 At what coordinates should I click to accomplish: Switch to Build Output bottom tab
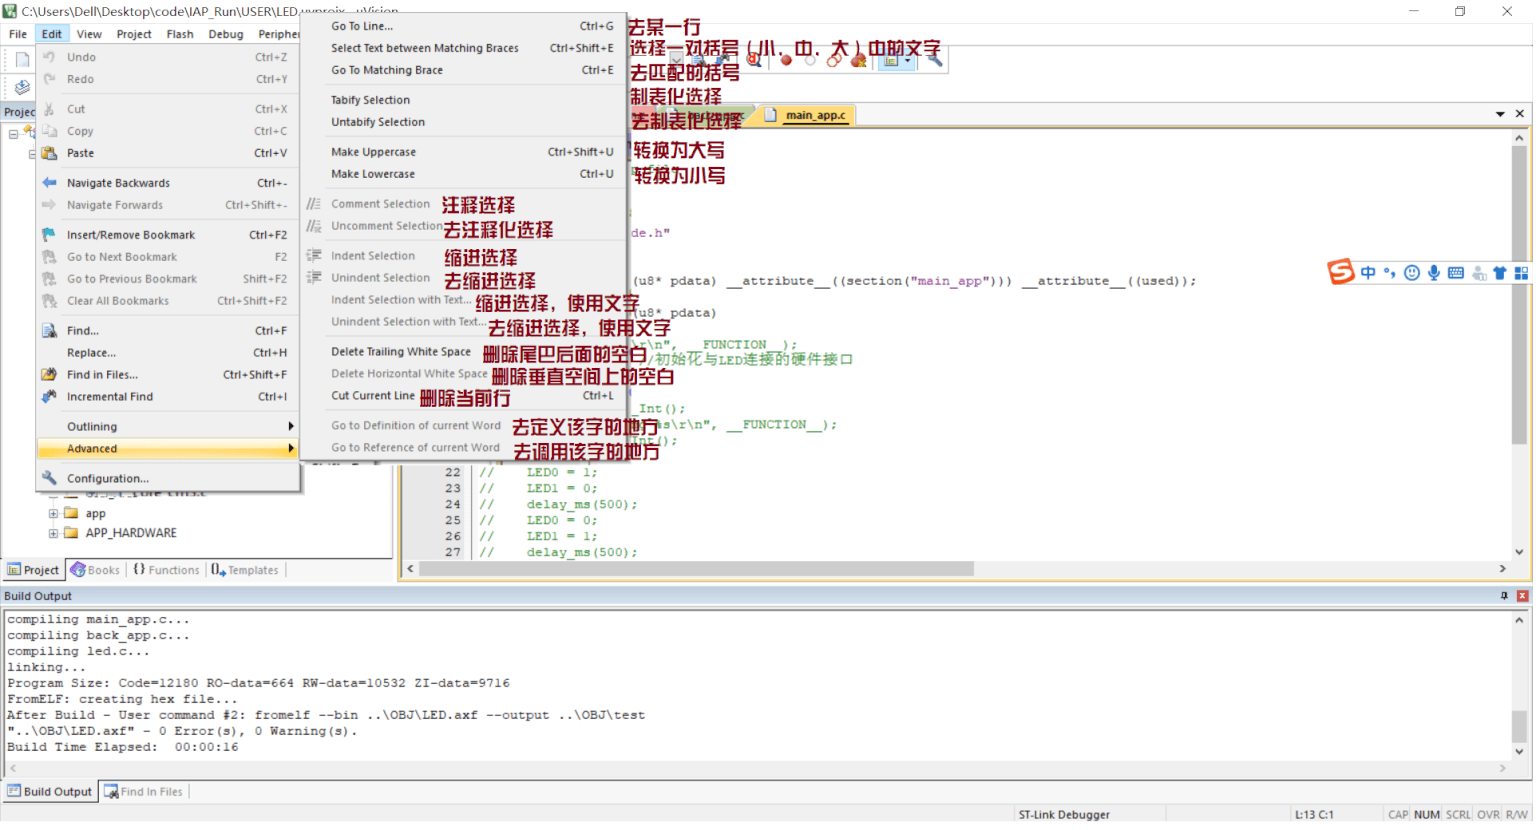pyautogui.click(x=49, y=792)
